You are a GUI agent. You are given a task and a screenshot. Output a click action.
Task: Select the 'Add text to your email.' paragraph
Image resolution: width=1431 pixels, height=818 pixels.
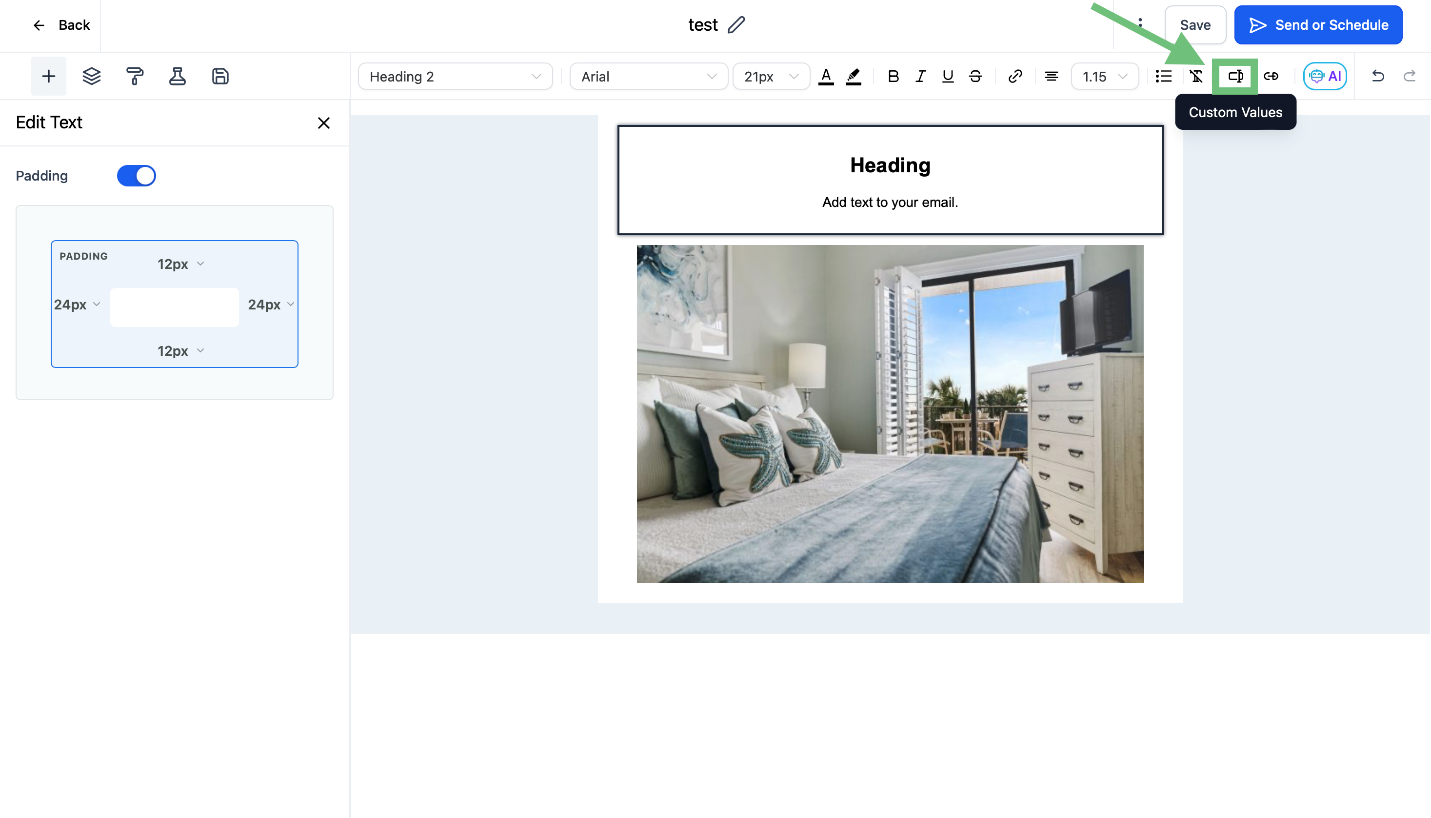890,202
